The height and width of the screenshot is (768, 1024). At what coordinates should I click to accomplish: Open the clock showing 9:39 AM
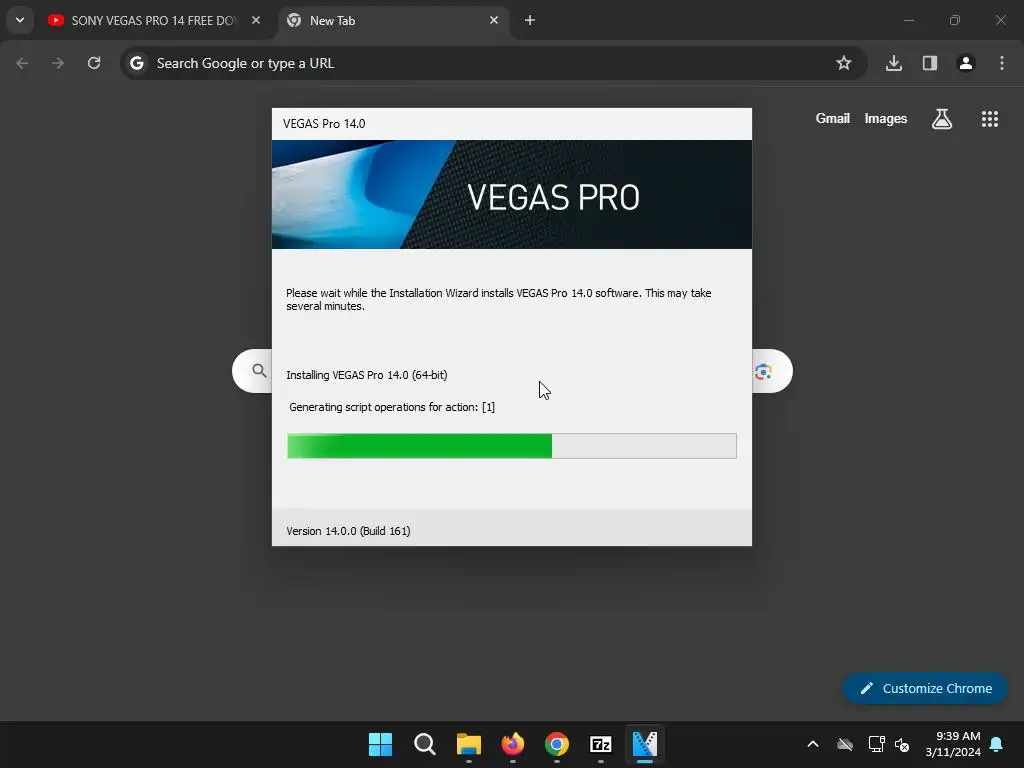(953, 744)
